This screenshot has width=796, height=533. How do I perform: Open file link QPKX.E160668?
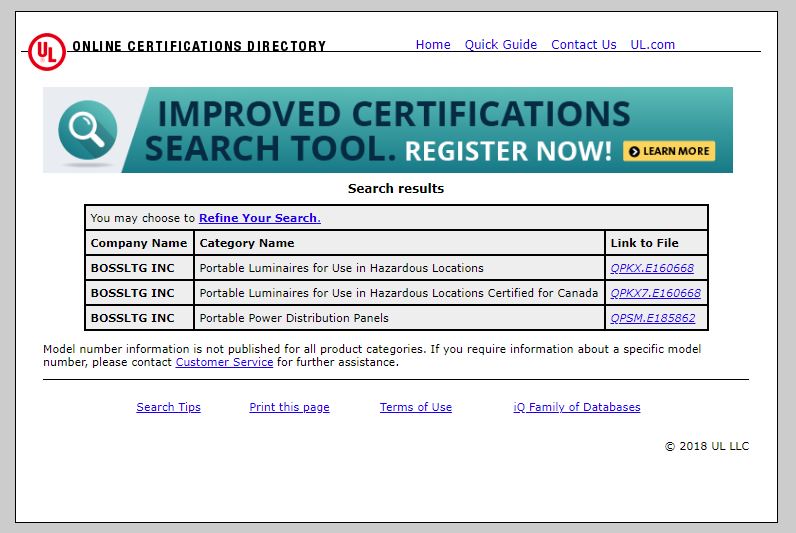tap(652, 268)
